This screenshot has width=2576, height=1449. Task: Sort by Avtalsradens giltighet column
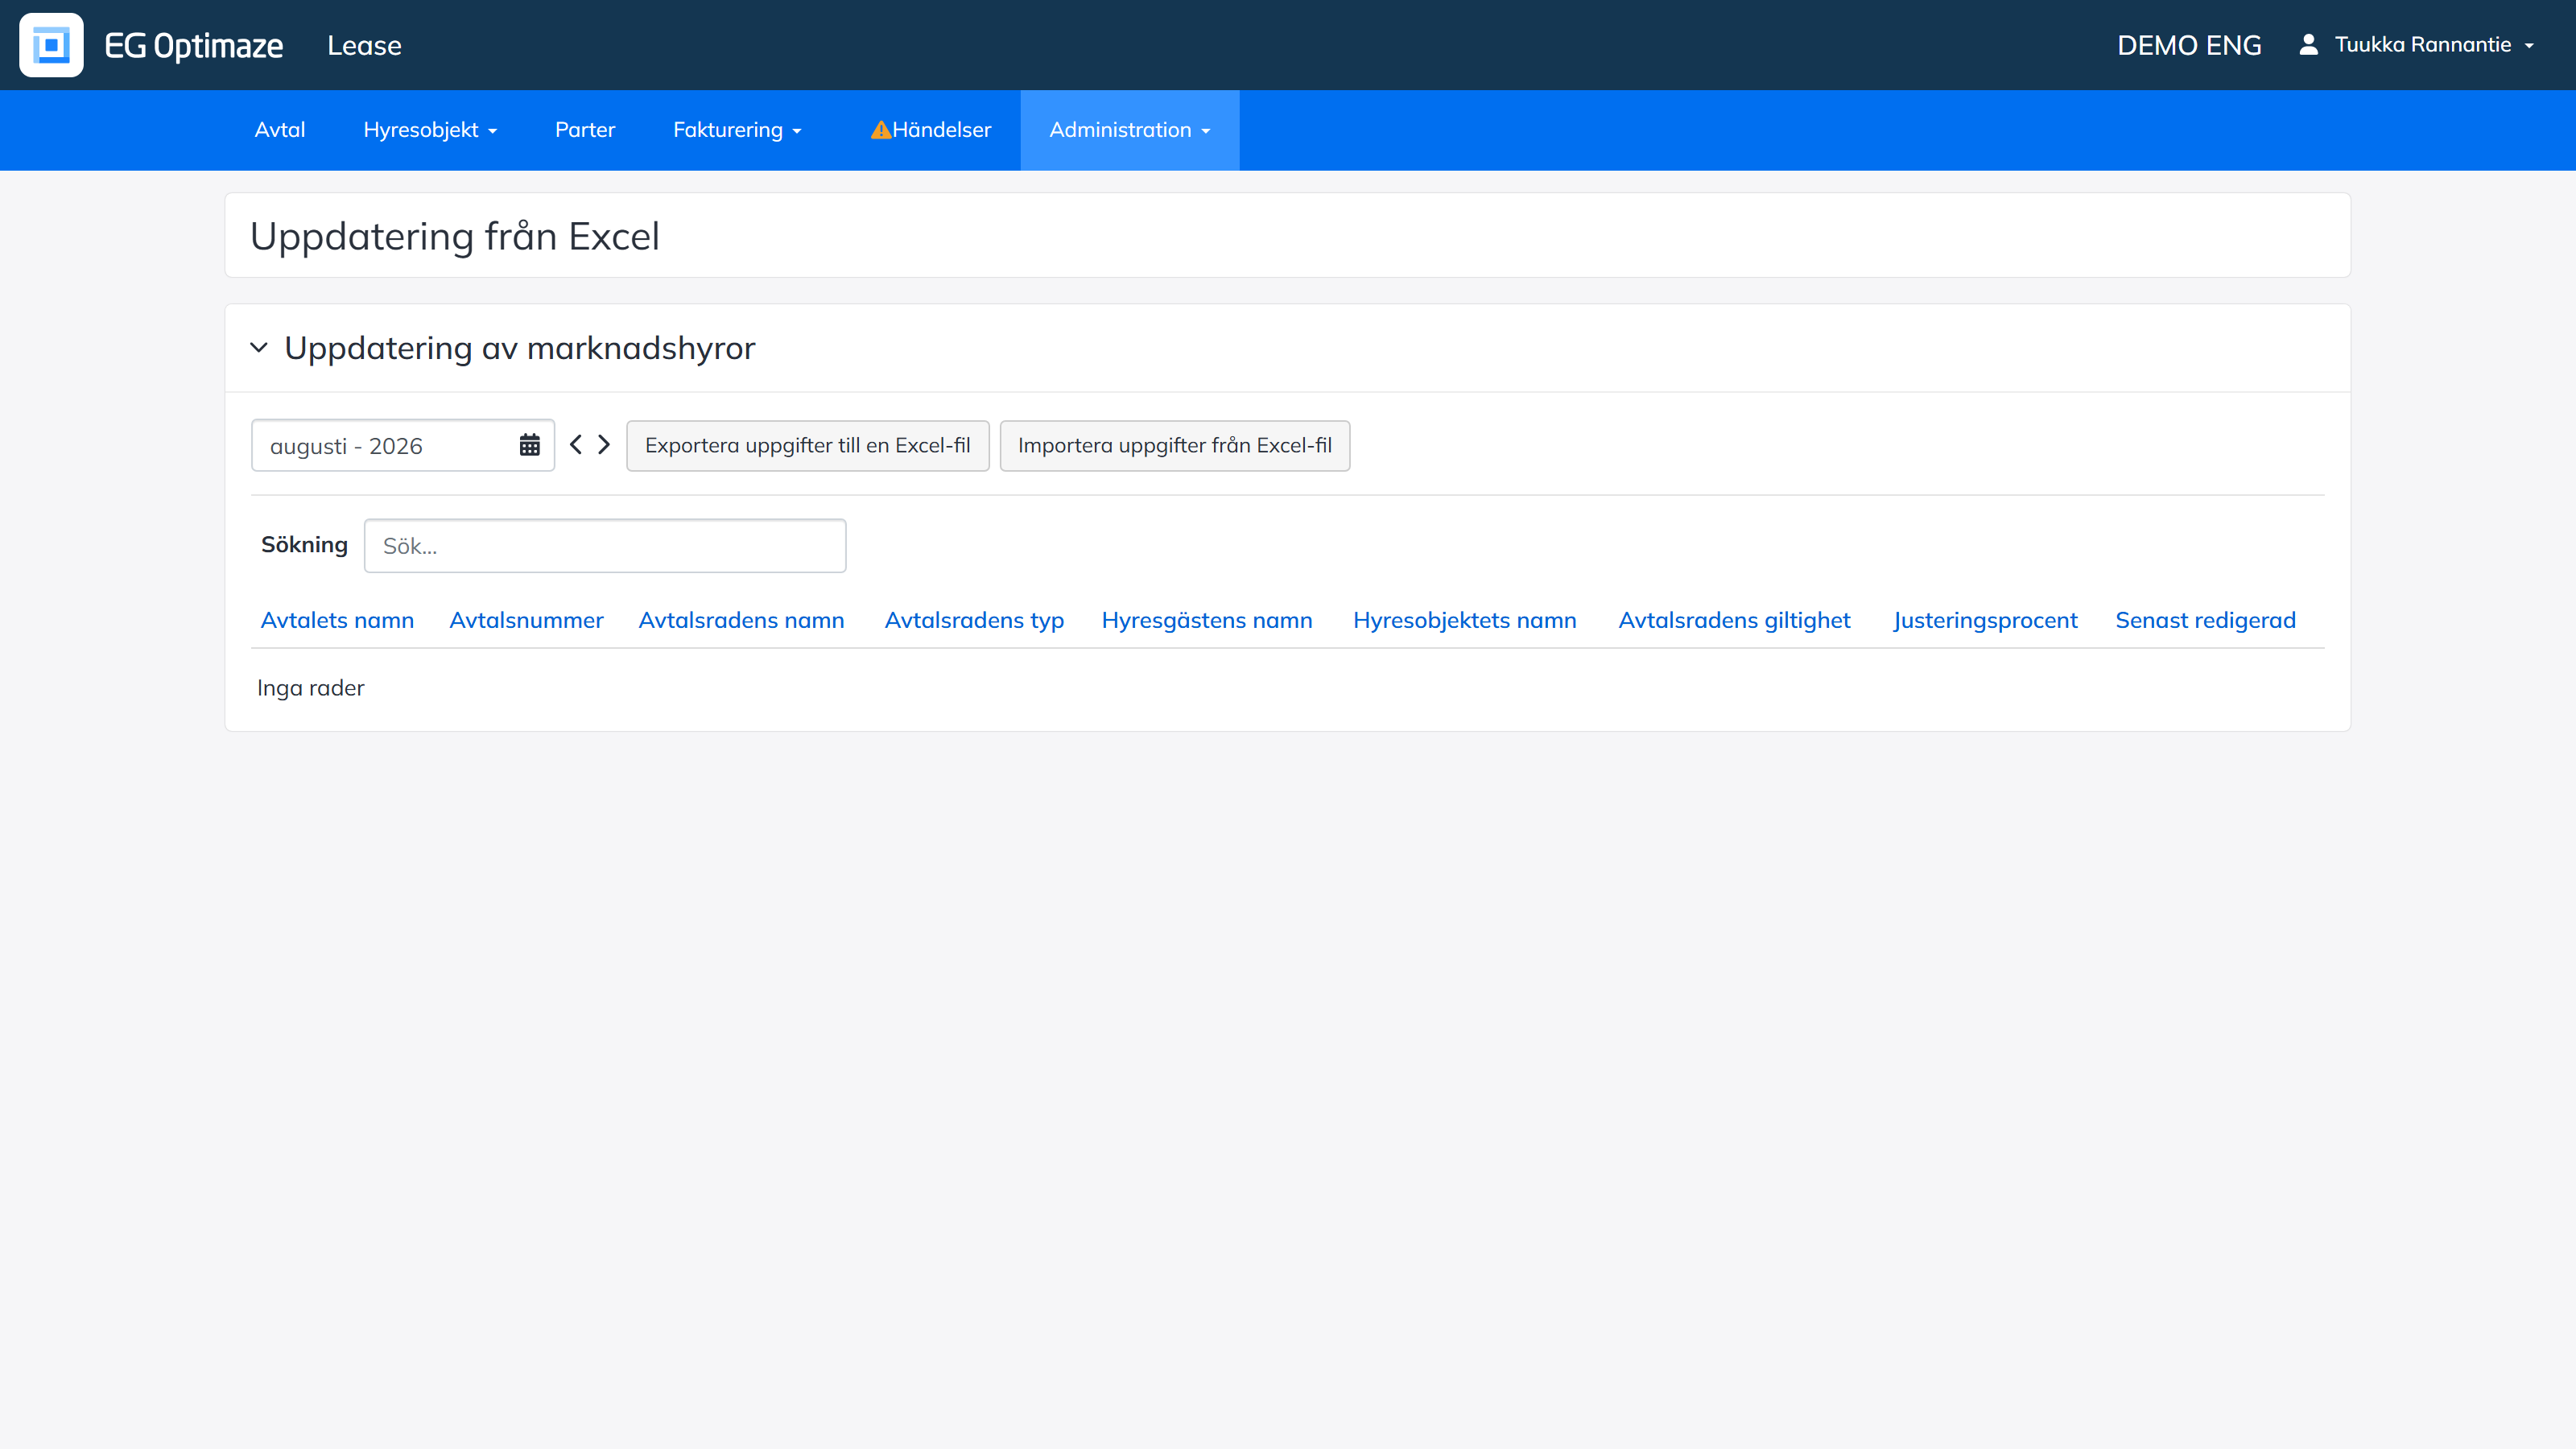[x=1735, y=620]
